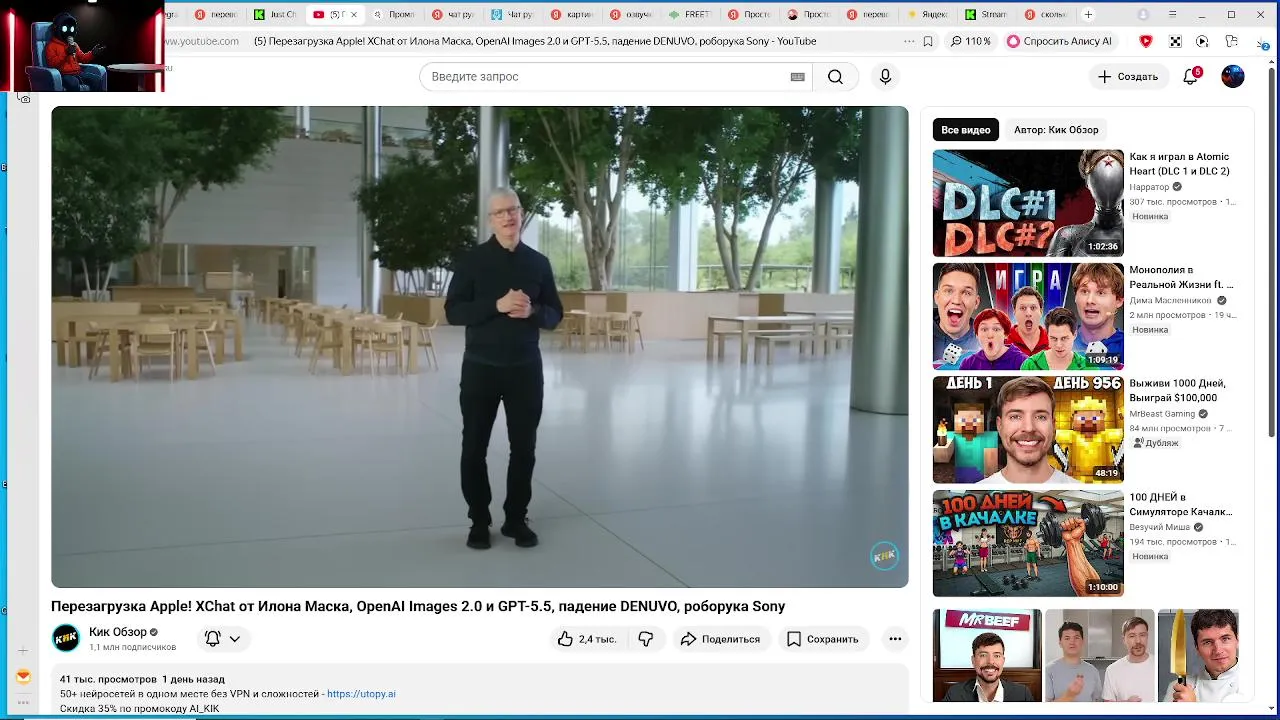This screenshot has width=1280, height=720.
Task: Click the Как я играл в Atomic Heart title
Action: coord(1179,164)
